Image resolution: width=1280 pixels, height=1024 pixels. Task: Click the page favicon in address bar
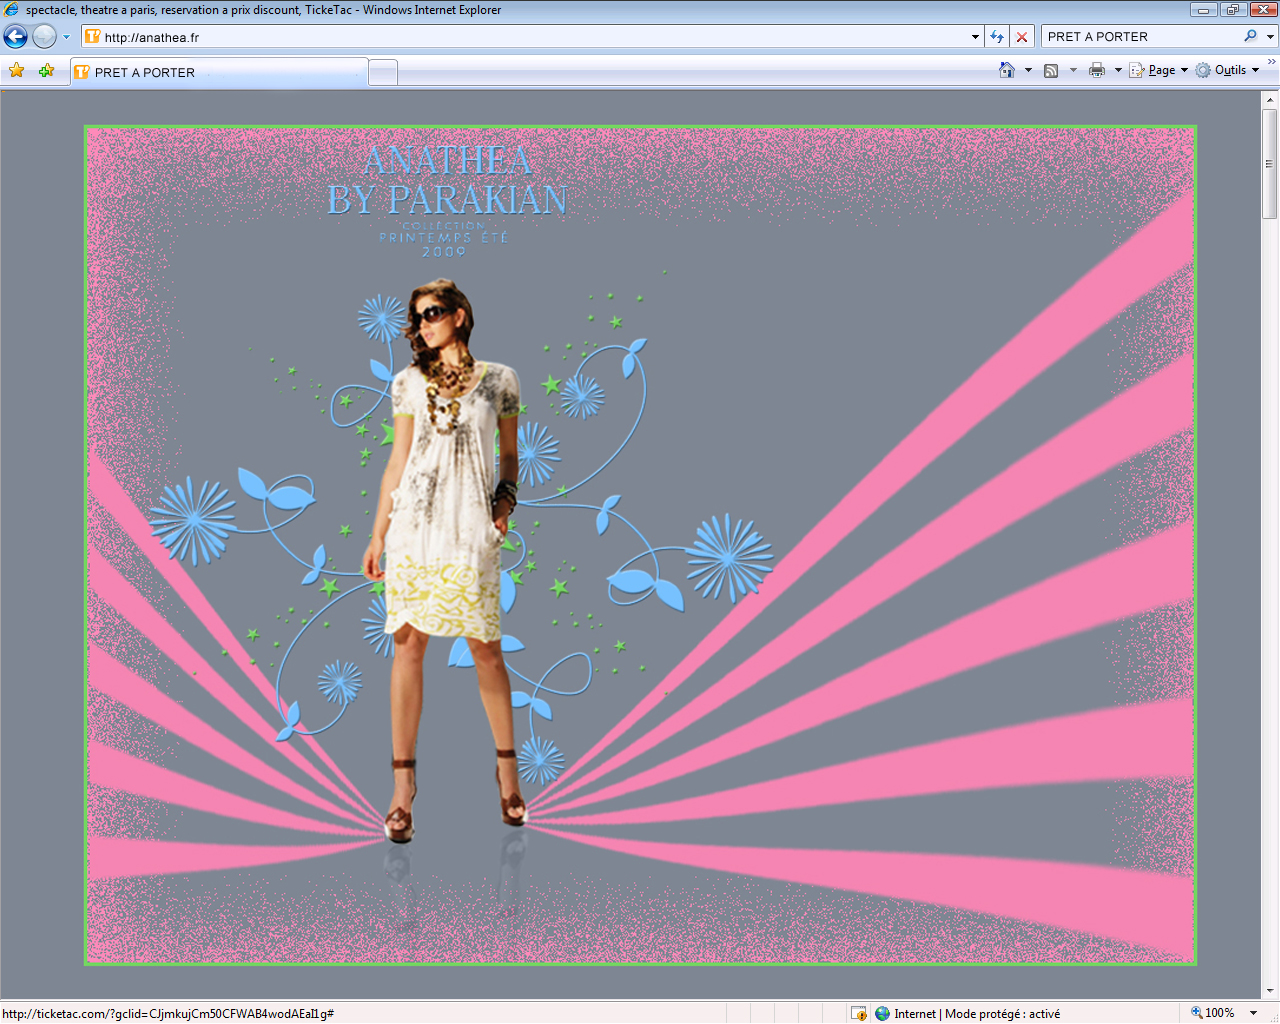point(93,37)
